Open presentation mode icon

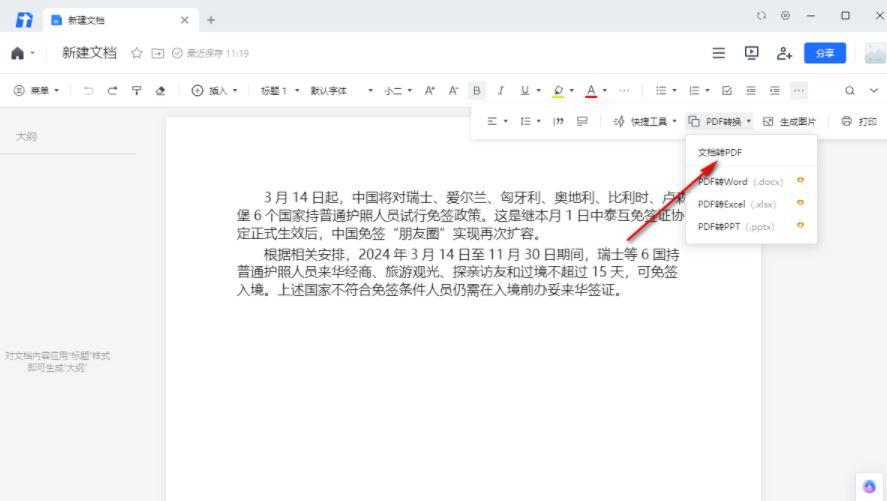pos(751,53)
